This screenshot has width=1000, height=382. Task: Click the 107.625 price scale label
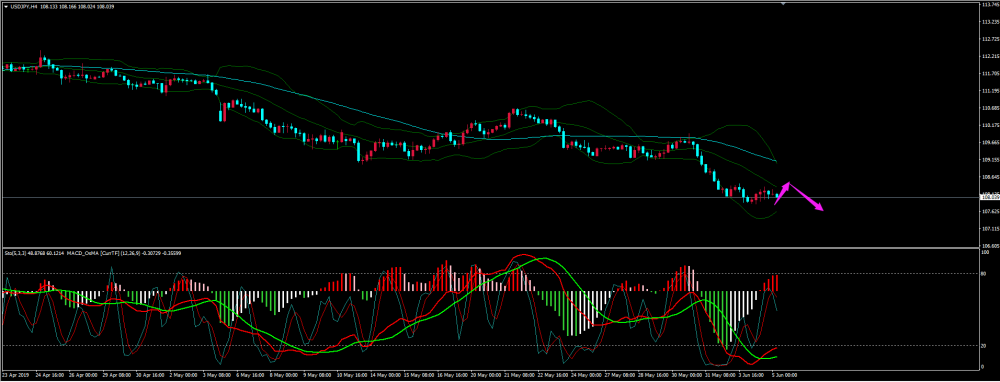990,212
